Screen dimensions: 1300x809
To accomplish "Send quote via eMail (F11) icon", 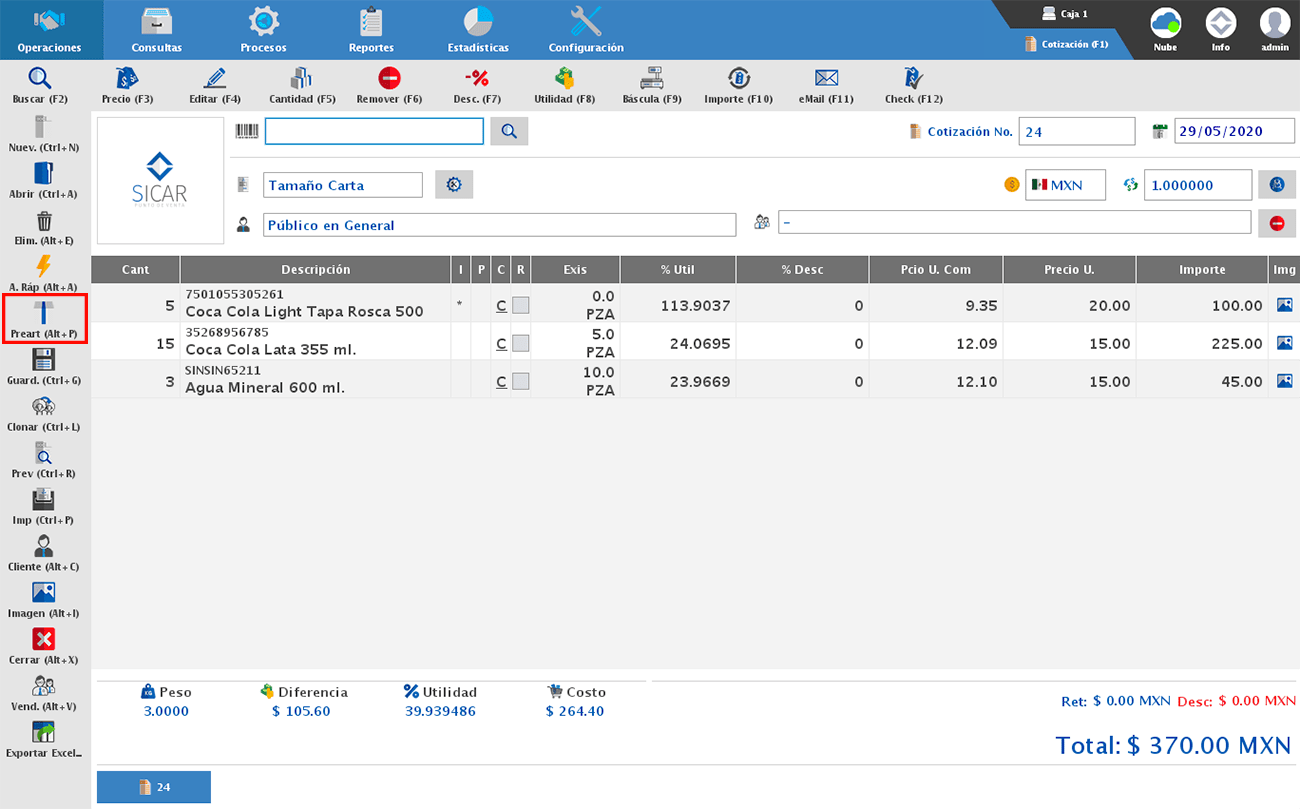I will click(x=825, y=80).
